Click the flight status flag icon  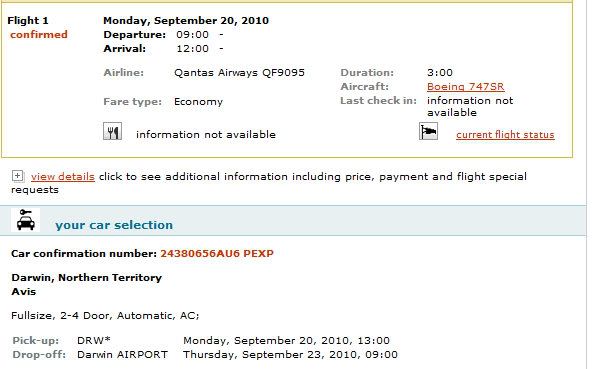coord(428,131)
